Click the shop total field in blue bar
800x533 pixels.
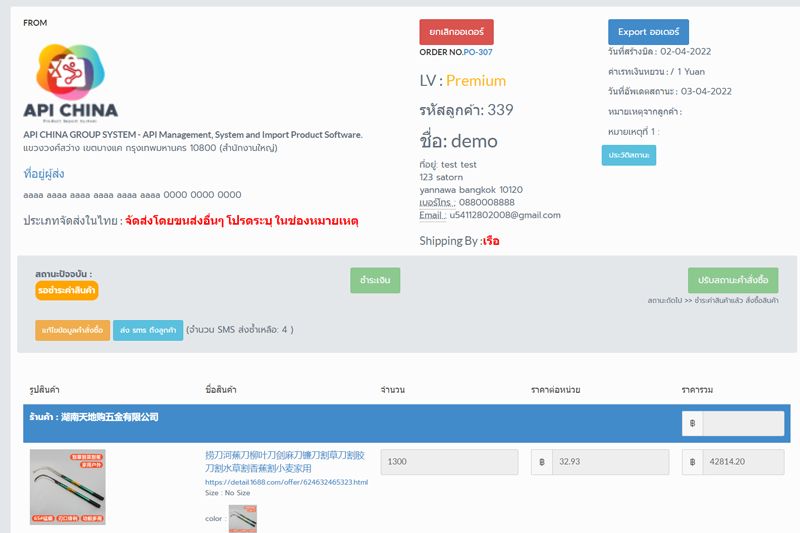[743, 423]
